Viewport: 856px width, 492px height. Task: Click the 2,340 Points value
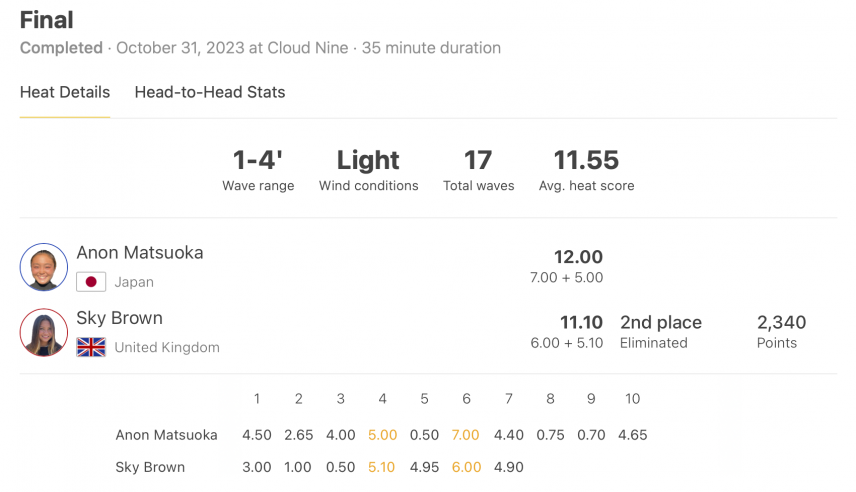click(x=781, y=322)
